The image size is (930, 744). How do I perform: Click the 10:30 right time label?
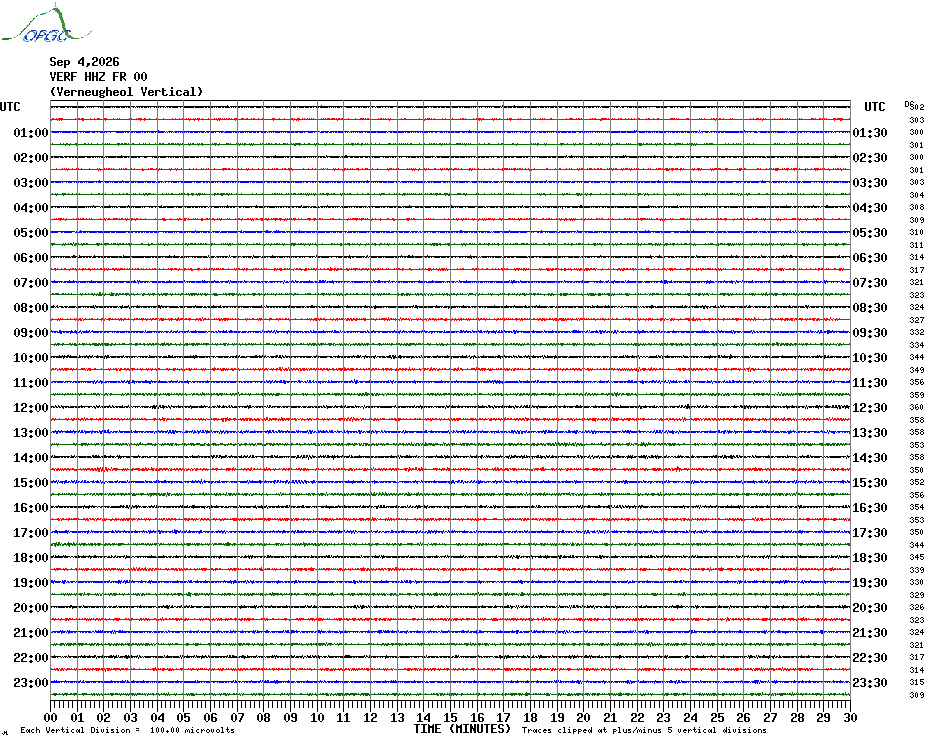coord(870,358)
